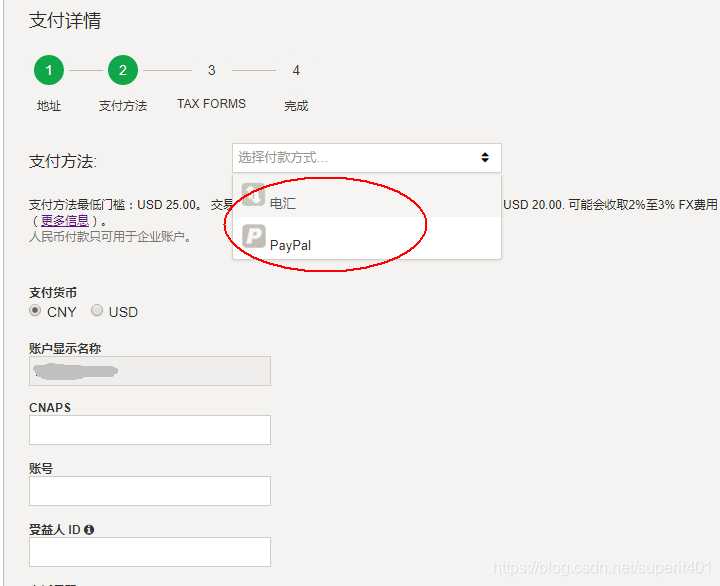Screen dimensions: 720x586
Task: Click the green step 1 circle
Action: pos(49,70)
